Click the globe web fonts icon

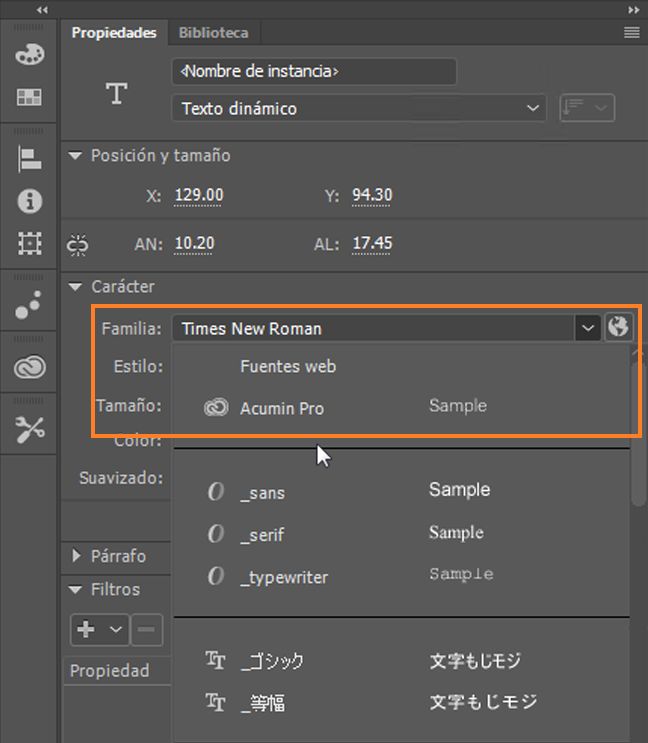pyautogui.click(x=618, y=327)
